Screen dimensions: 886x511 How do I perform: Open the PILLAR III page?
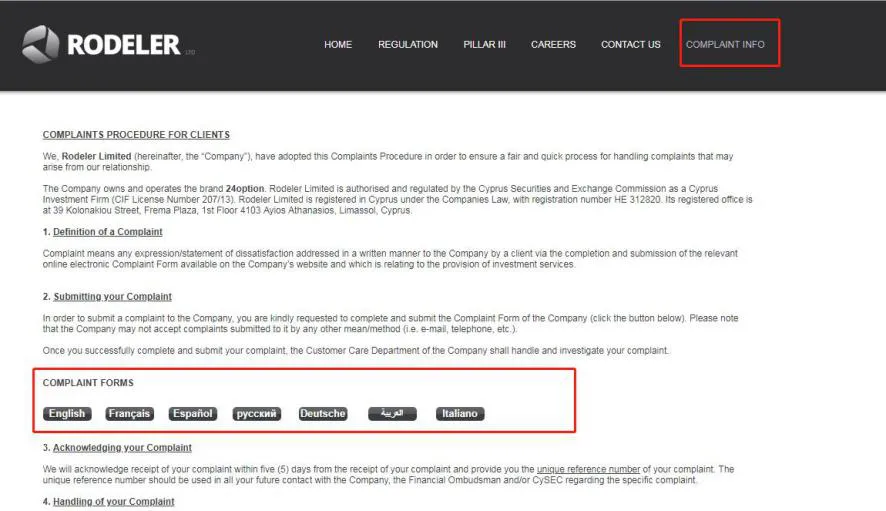[484, 45]
